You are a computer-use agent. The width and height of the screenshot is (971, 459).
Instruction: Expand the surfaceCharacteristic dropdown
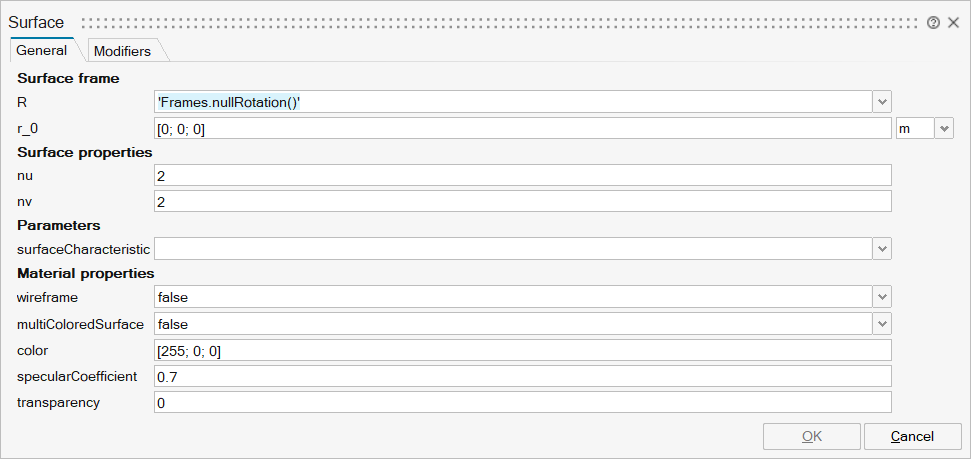(x=882, y=248)
